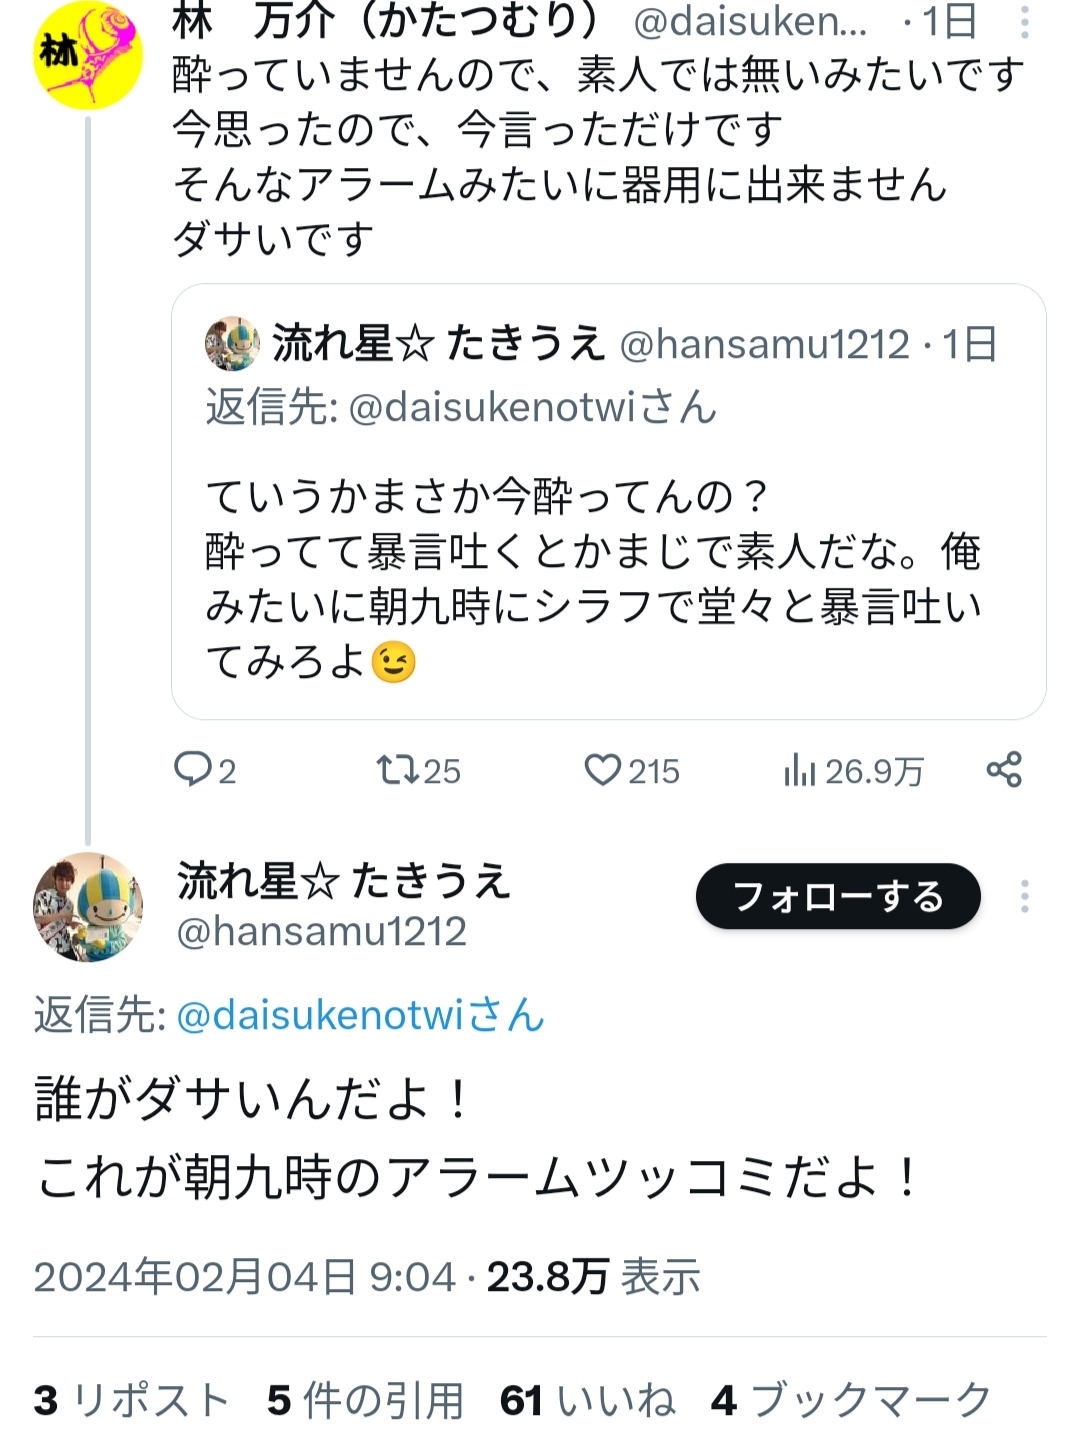This screenshot has width=1080, height=1446.
Task: Click the reply speech bubble icon
Action: 191,770
